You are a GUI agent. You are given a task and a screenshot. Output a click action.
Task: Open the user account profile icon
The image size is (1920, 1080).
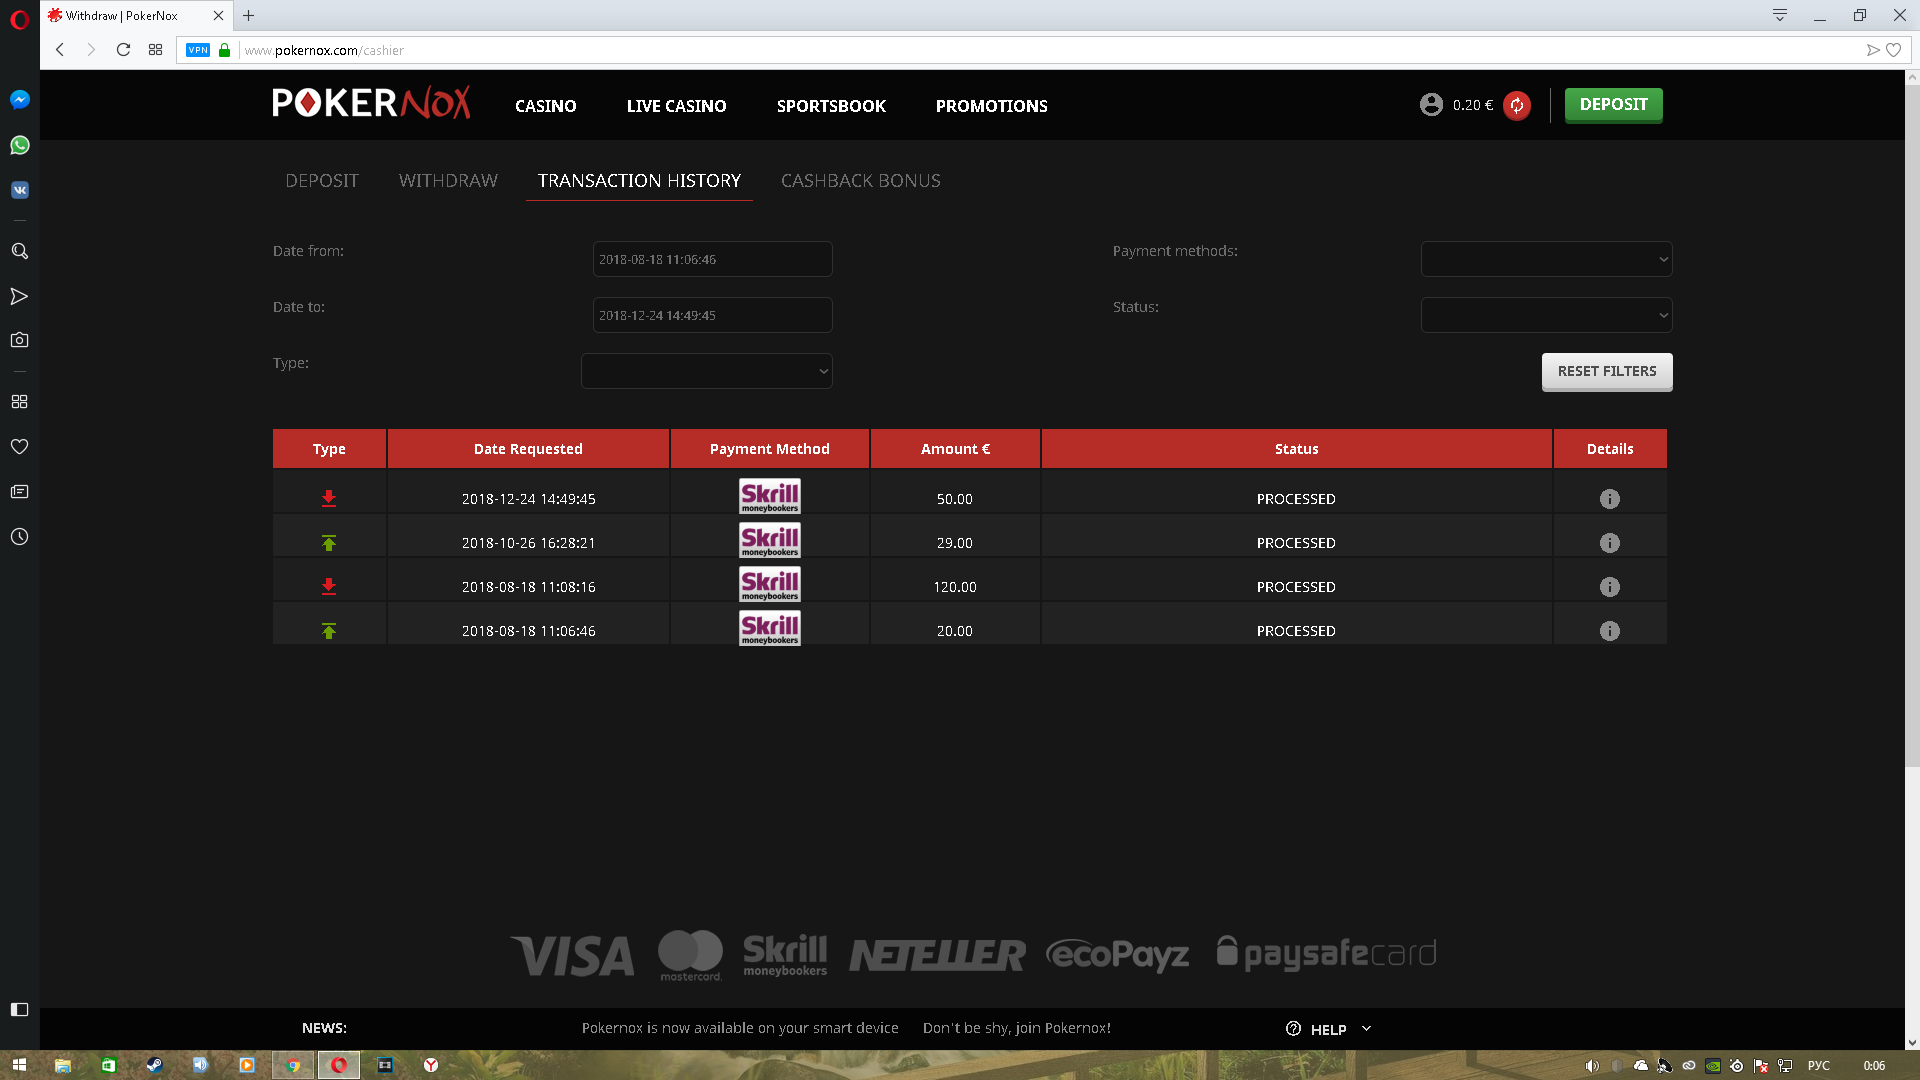[x=1431, y=105]
